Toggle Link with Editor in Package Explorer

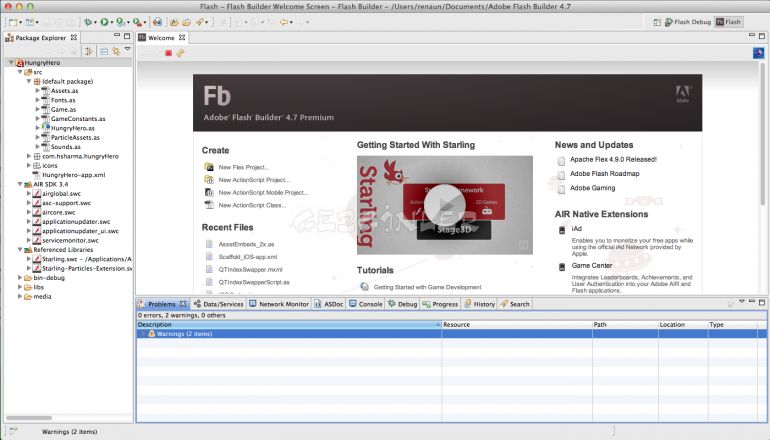(116, 51)
